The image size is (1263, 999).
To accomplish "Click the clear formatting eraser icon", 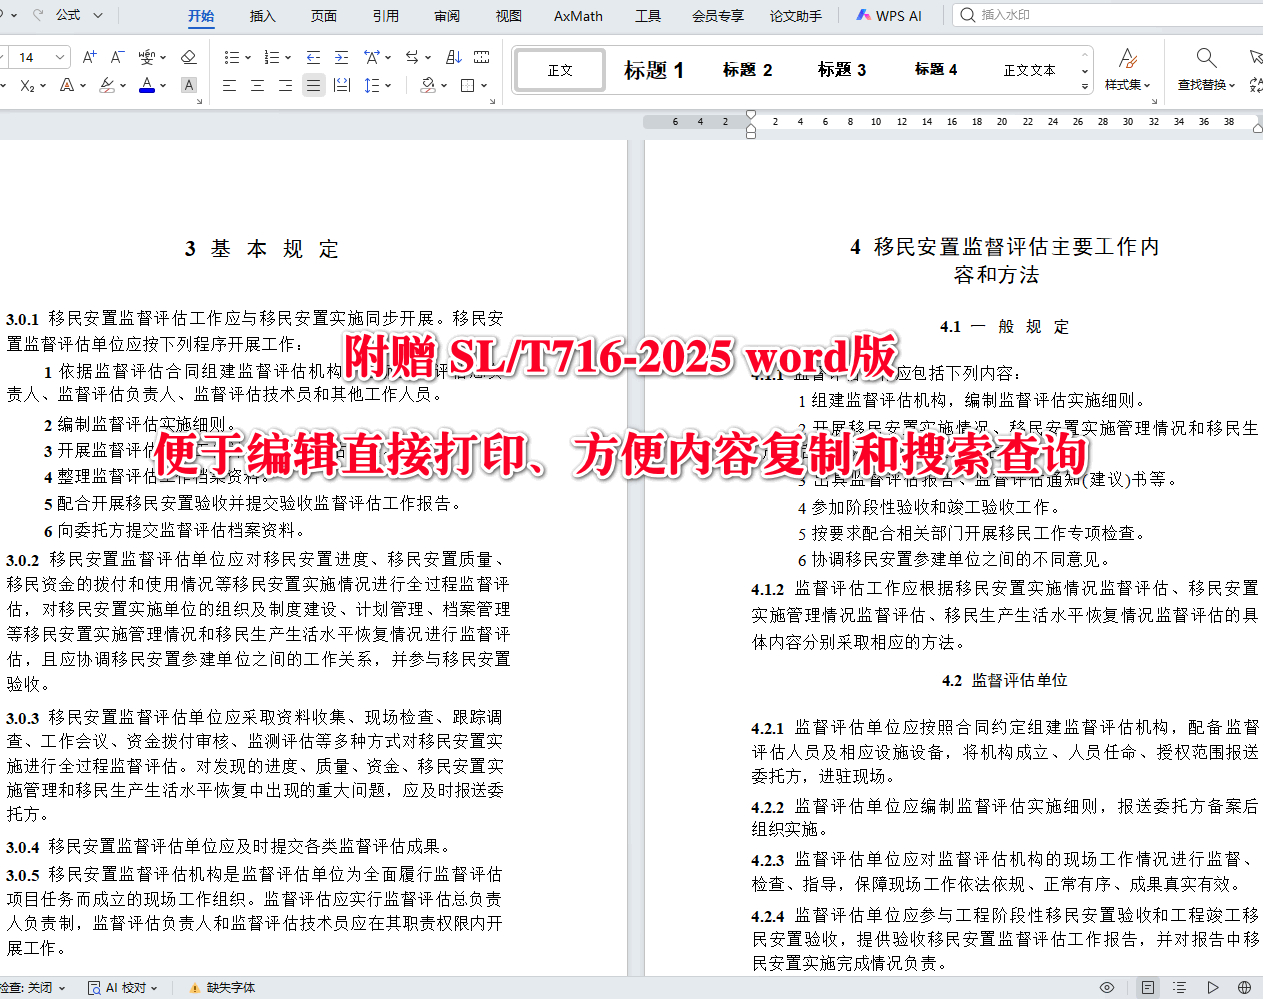I will click(x=189, y=57).
